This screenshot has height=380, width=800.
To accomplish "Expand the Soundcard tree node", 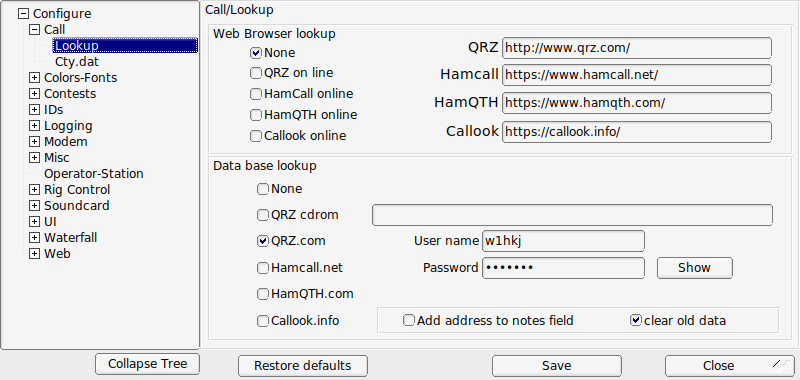I will (x=34, y=206).
